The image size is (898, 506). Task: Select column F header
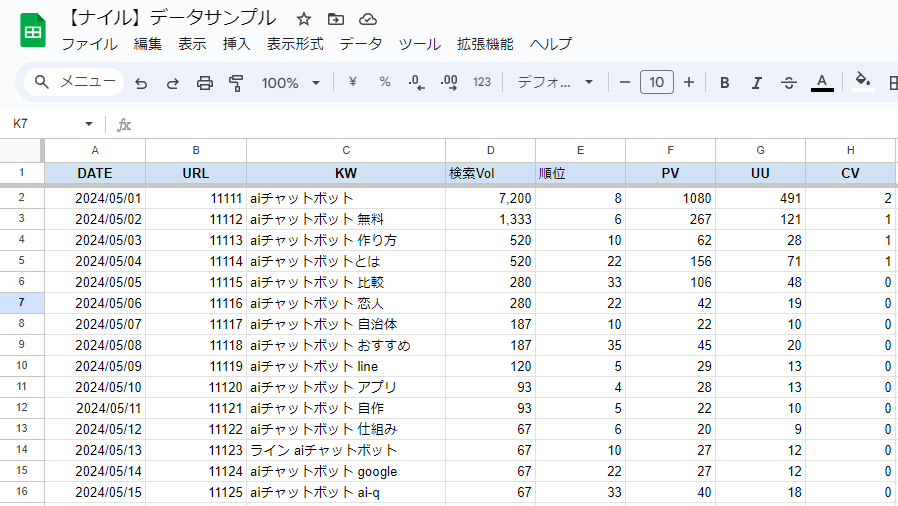click(x=670, y=151)
